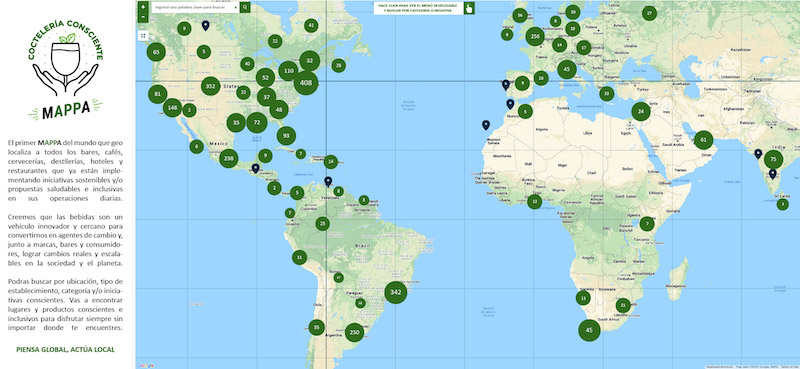Image resolution: width=800 pixels, height=369 pixels.
Task: Click the location pin near the Canary Islands
Action: point(486,125)
